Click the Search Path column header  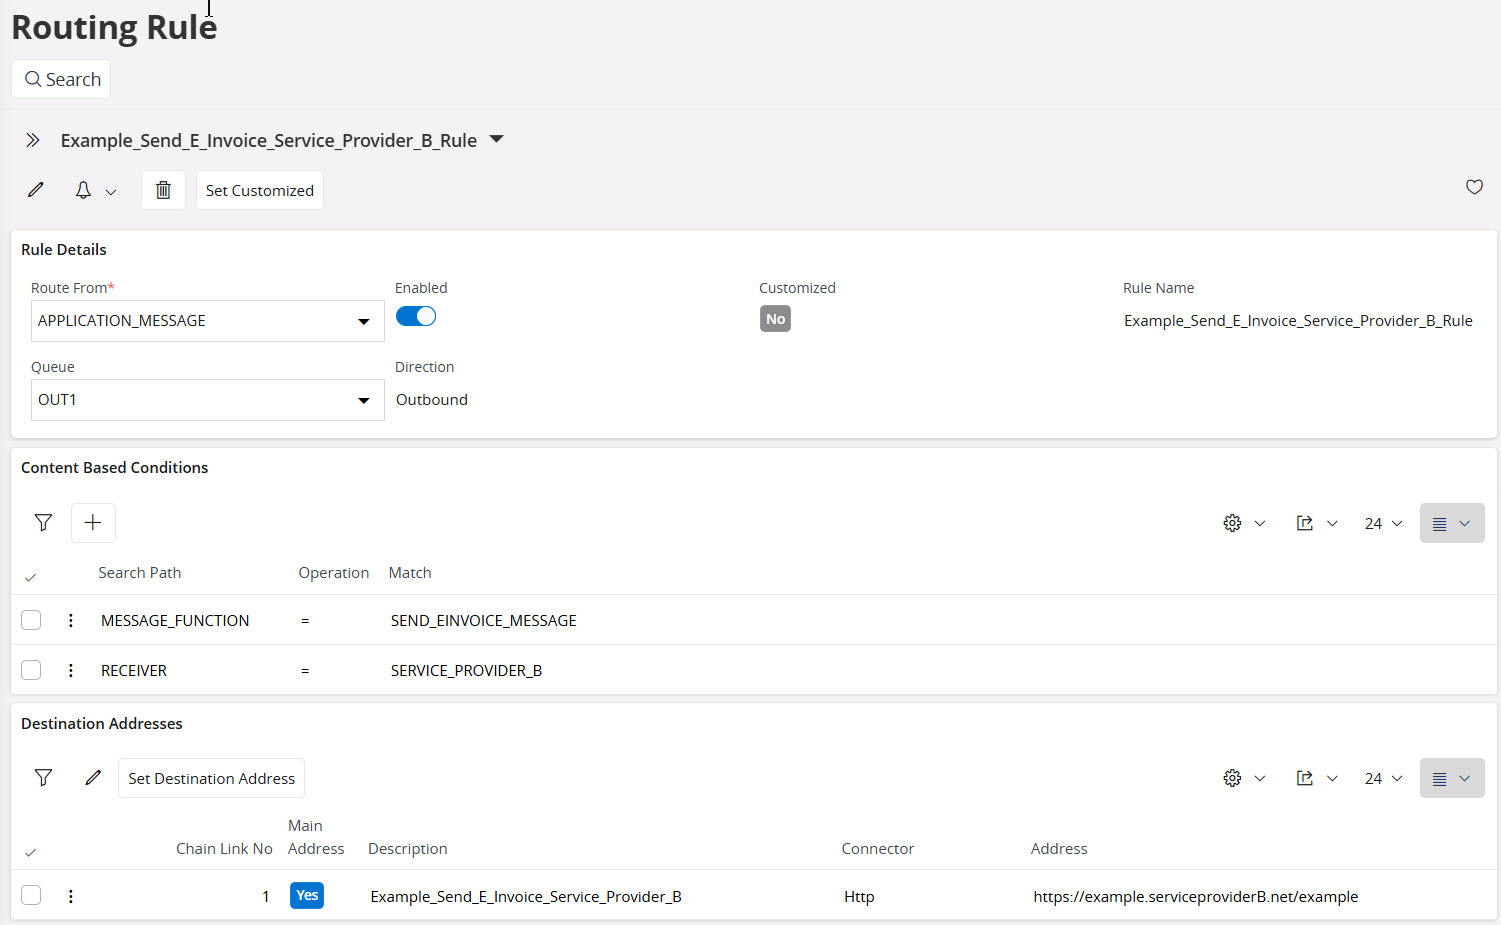click(x=140, y=573)
